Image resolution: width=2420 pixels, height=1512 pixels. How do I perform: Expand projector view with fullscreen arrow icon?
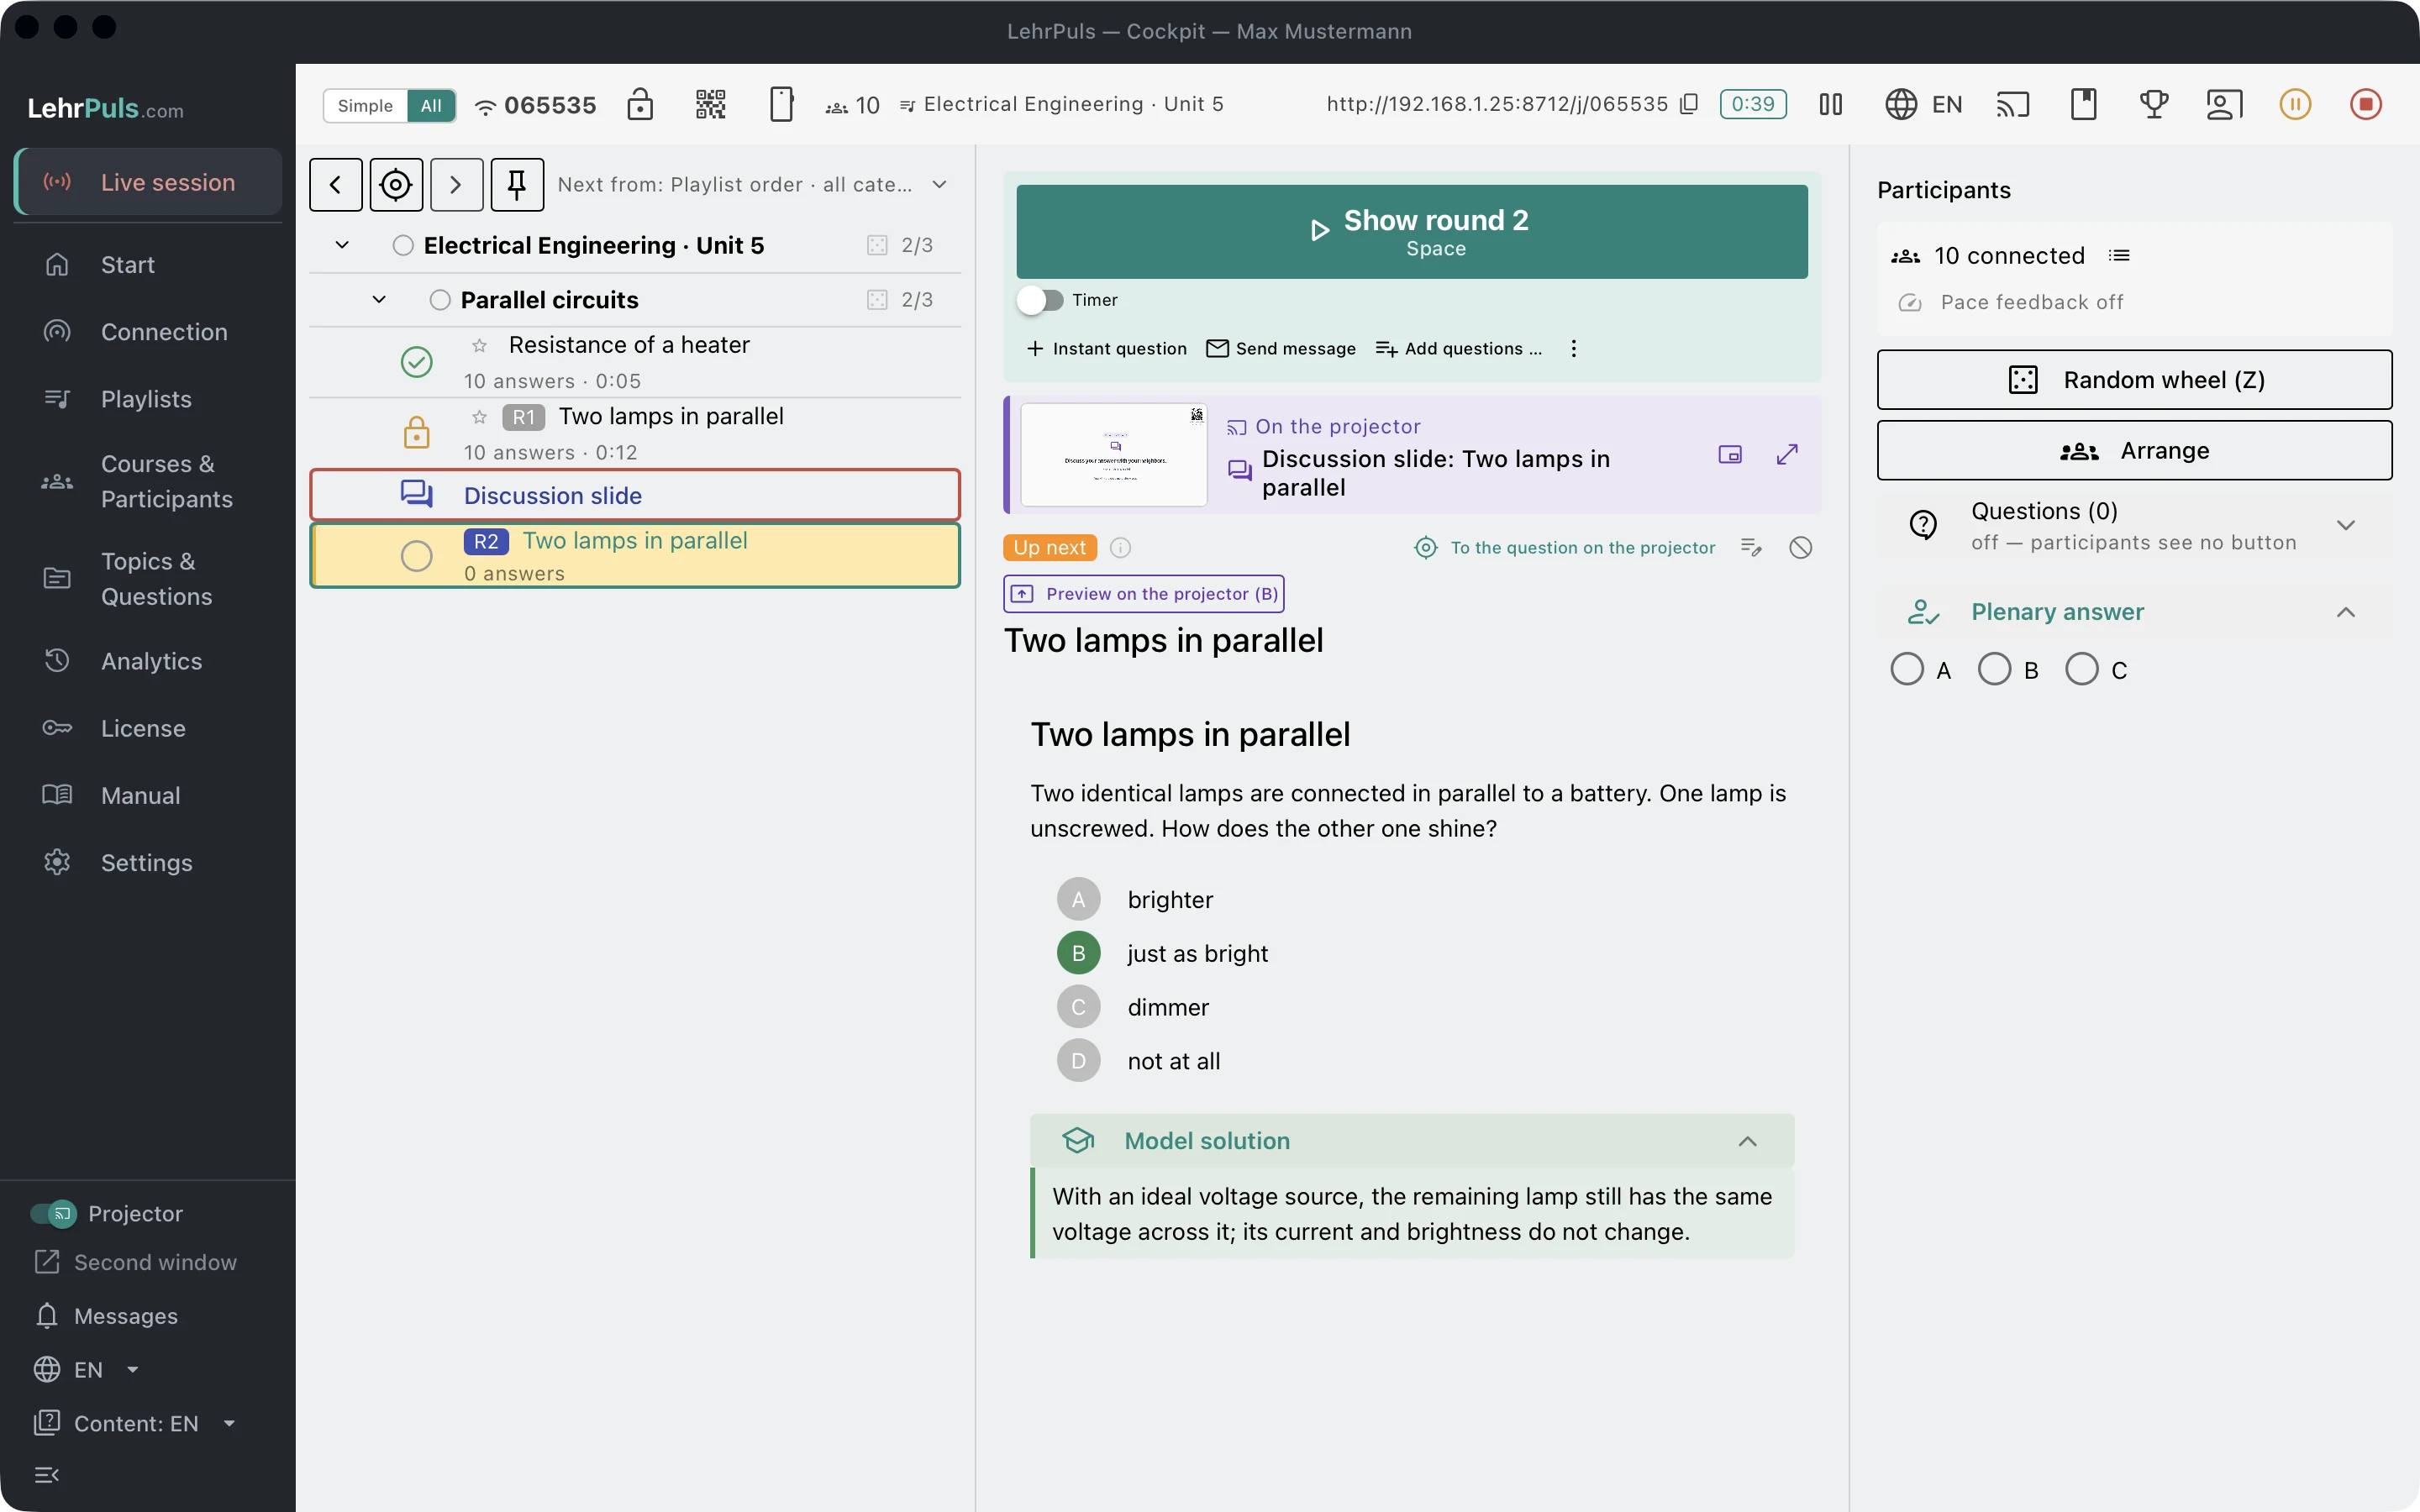(x=1787, y=454)
